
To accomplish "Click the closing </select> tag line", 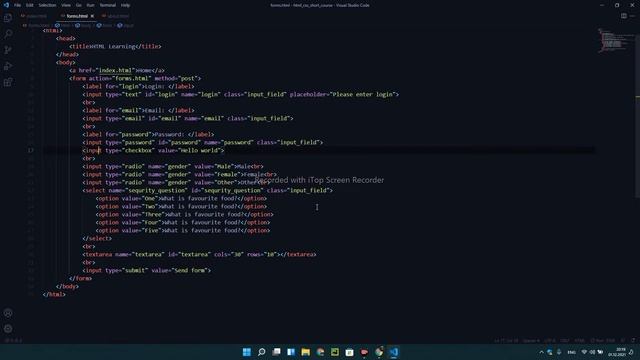I will pos(97,239).
